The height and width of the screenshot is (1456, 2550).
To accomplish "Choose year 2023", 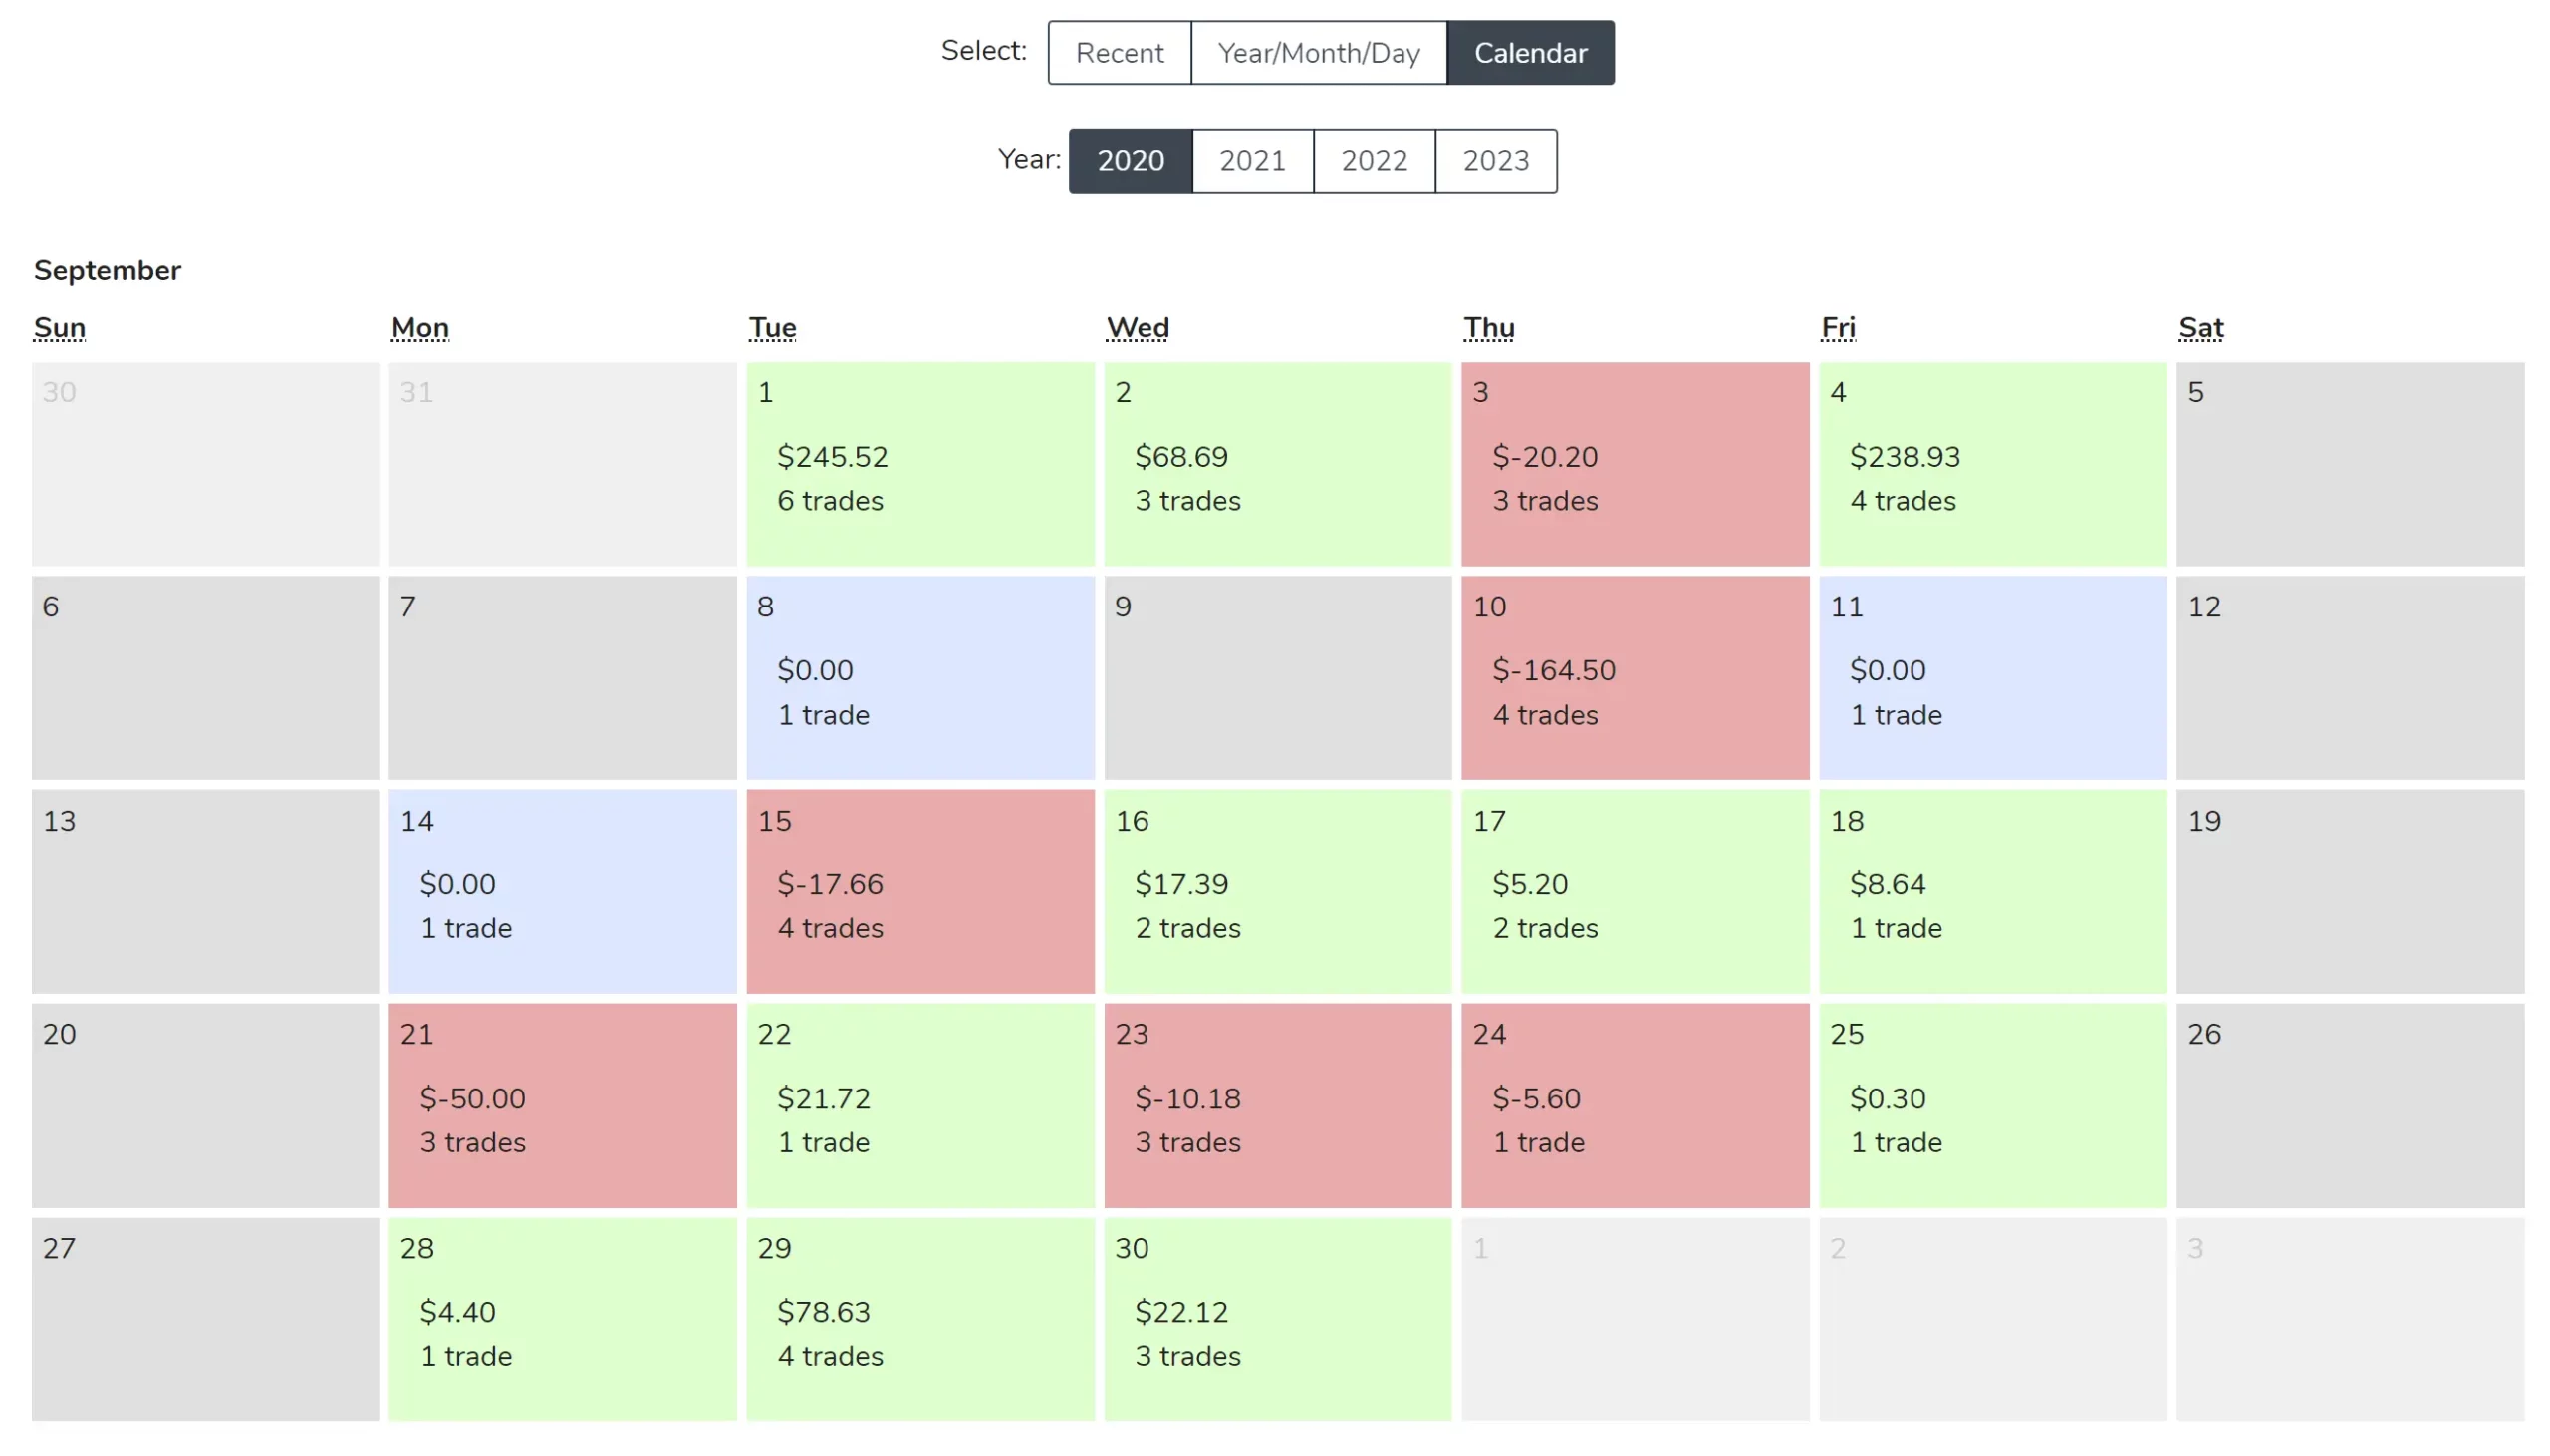I will click(x=1495, y=161).
